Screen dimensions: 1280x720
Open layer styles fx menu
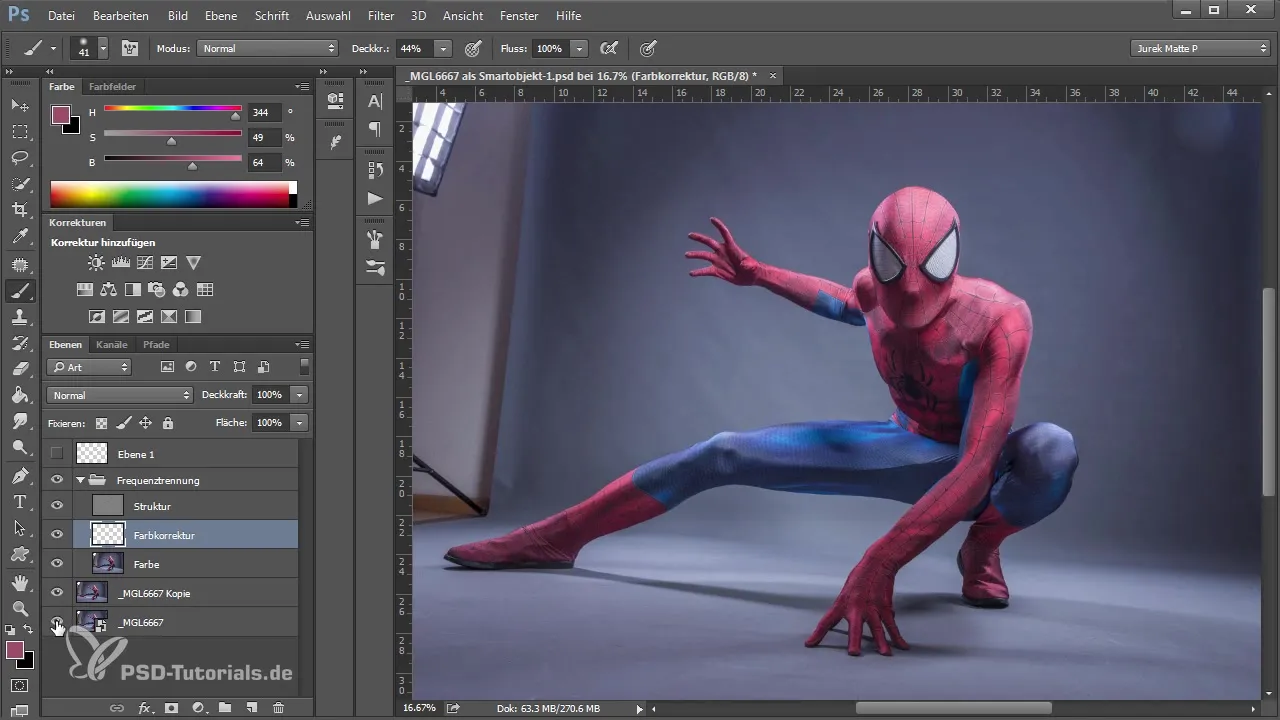pos(145,708)
